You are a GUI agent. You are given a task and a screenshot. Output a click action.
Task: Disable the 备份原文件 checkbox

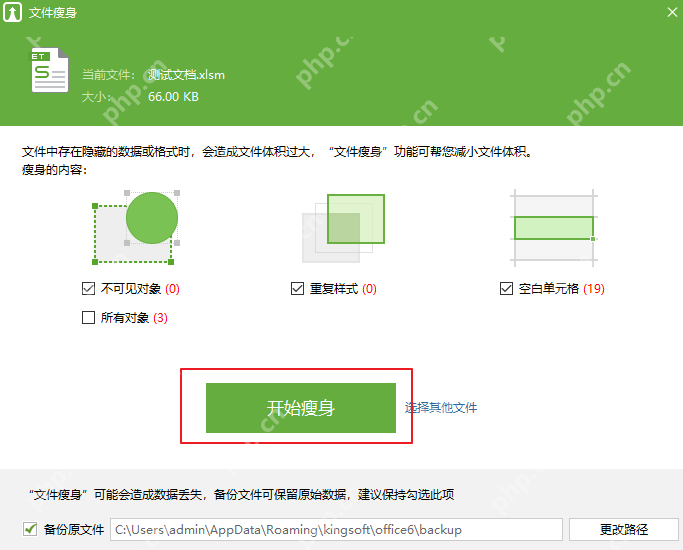coord(30,530)
